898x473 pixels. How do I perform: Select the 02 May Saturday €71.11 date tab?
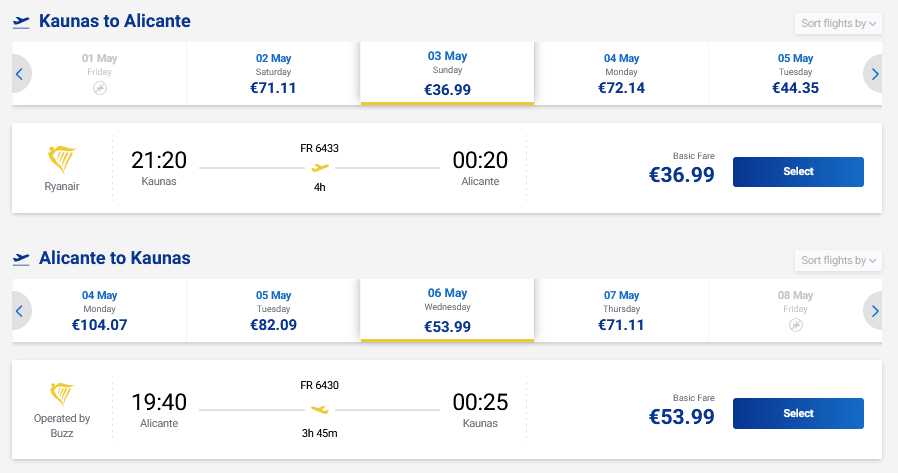(x=273, y=73)
